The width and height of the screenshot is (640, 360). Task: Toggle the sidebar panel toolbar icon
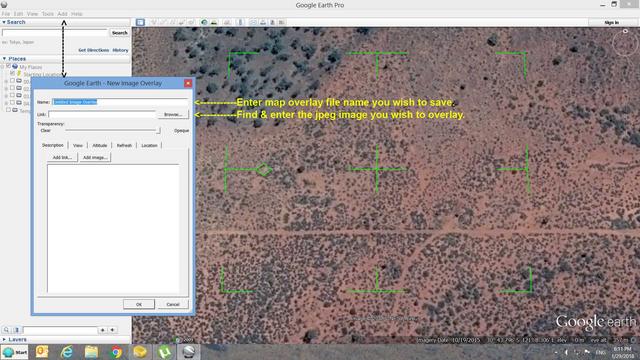[140, 22]
